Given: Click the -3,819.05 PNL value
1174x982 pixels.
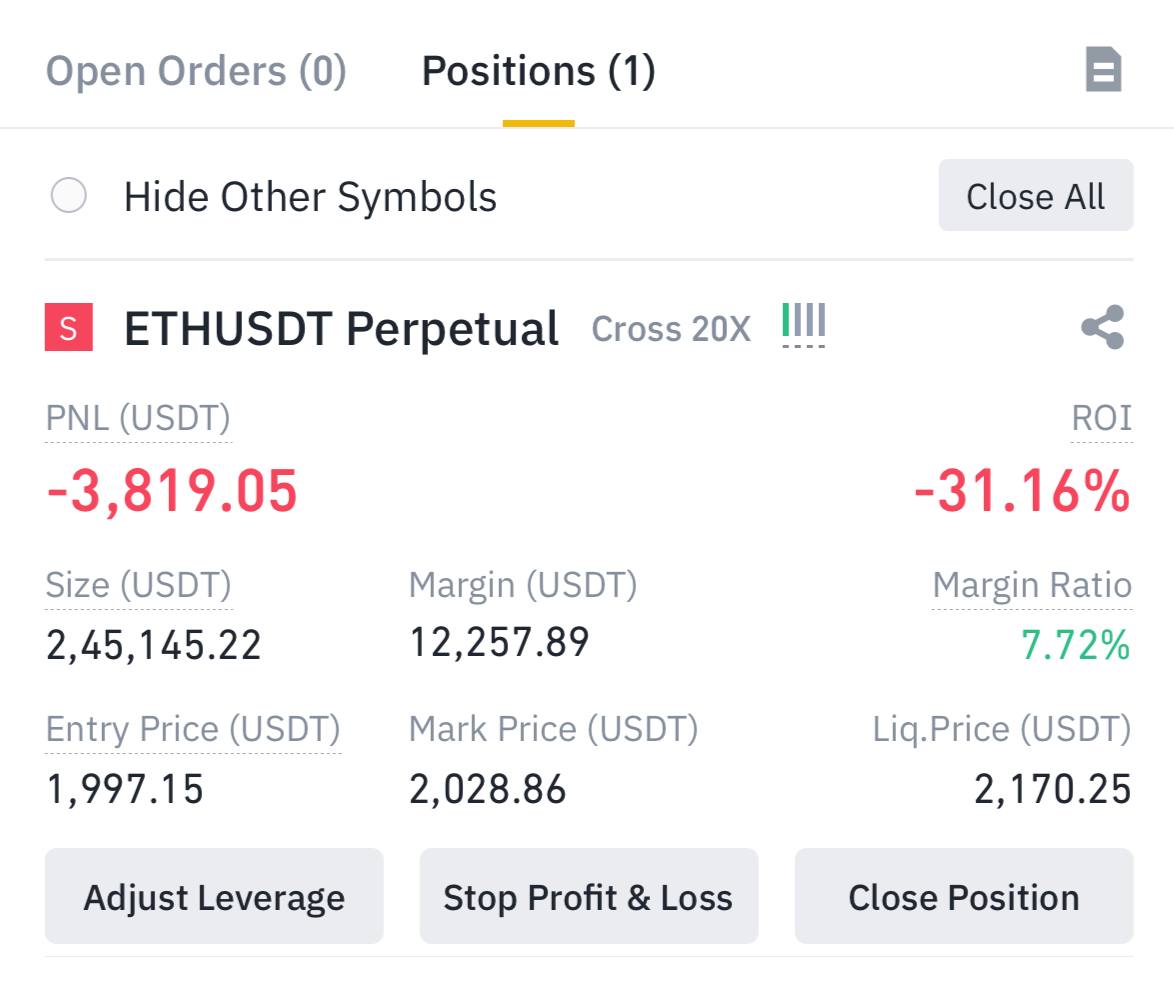Looking at the screenshot, I should click(x=172, y=491).
